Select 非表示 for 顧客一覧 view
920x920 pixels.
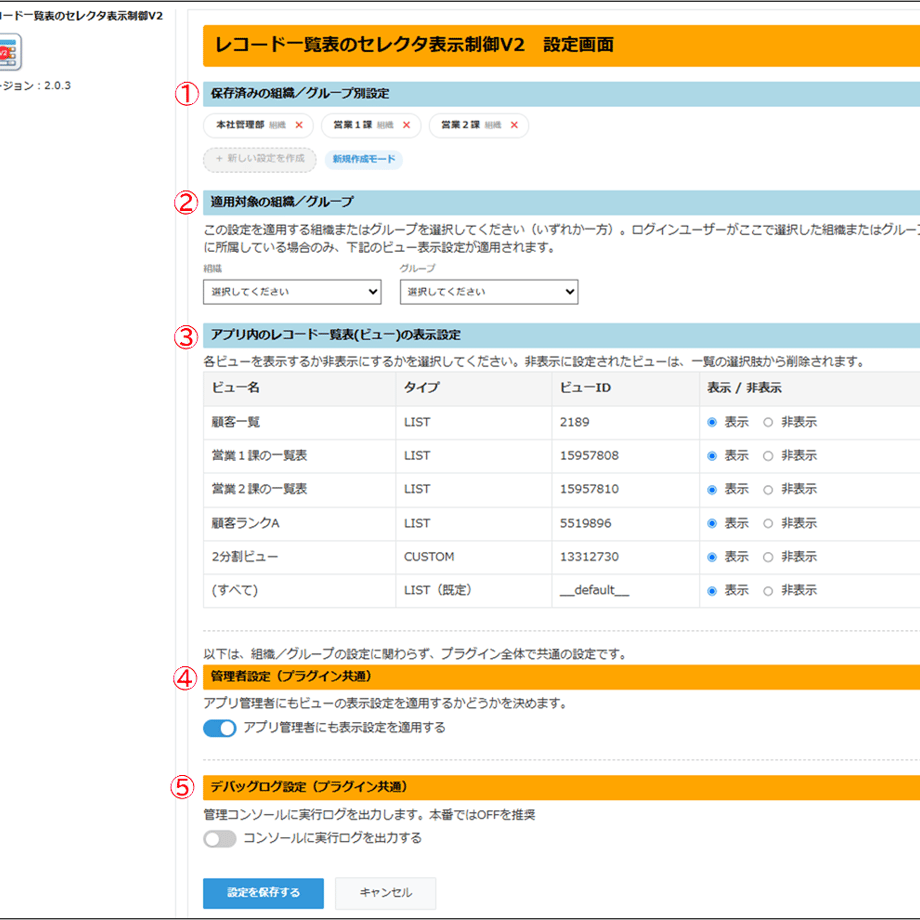click(768, 422)
